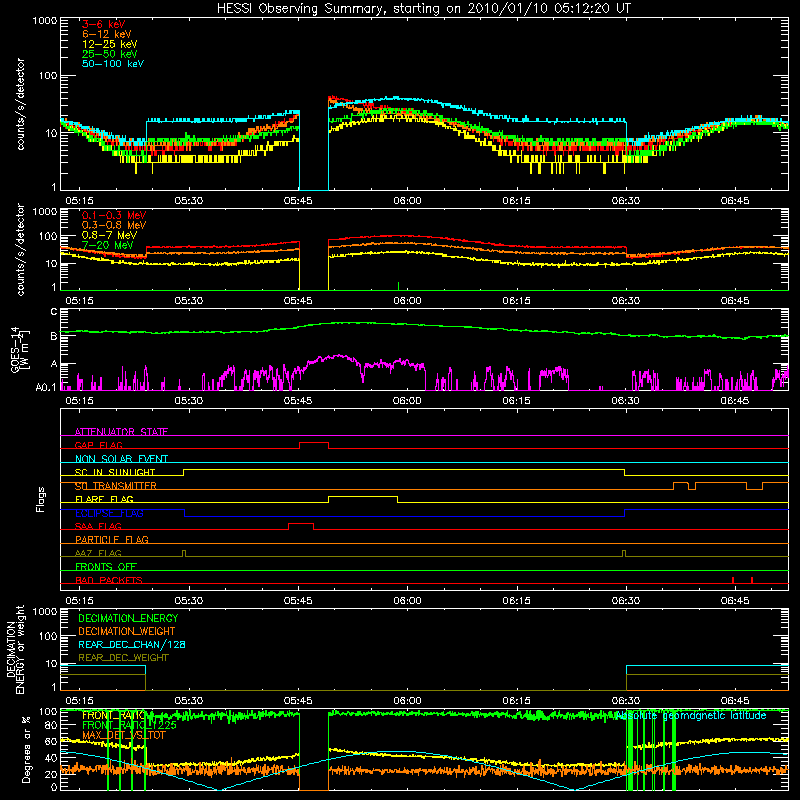Click the GOES-14 axis label
This screenshot has height=800, width=800.
20,349
